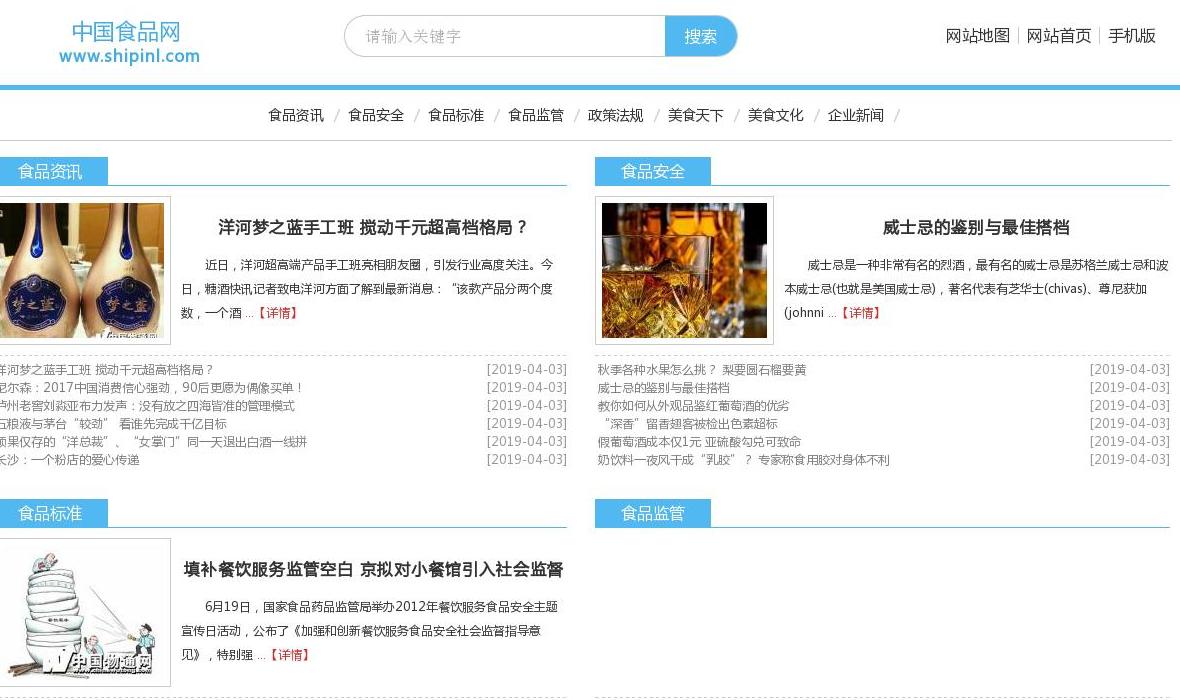
Task: Focus the keyword search input field
Action: [x=505, y=36]
